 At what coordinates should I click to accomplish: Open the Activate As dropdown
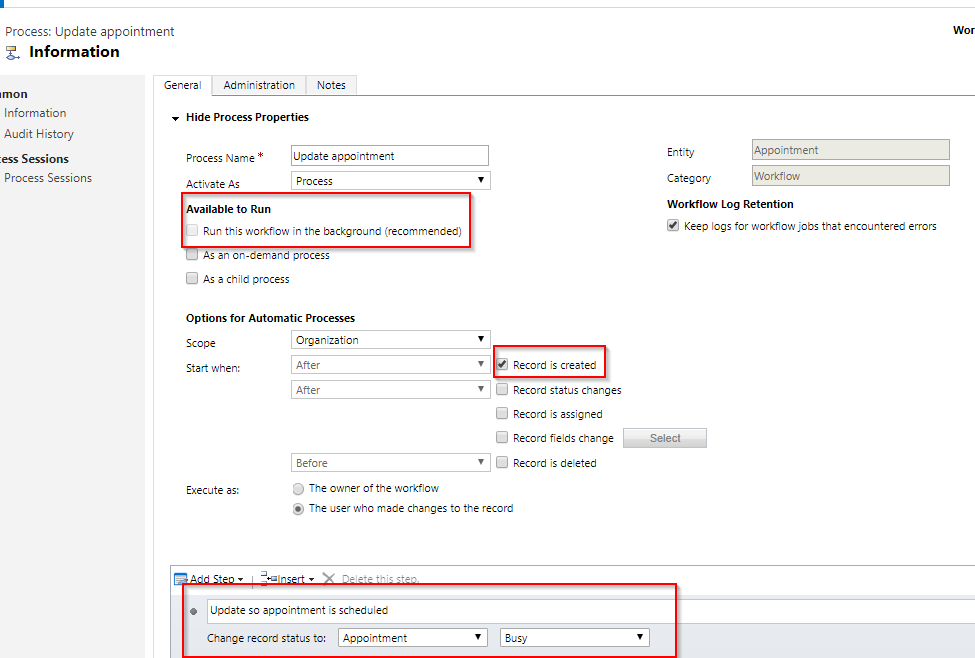click(390, 181)
